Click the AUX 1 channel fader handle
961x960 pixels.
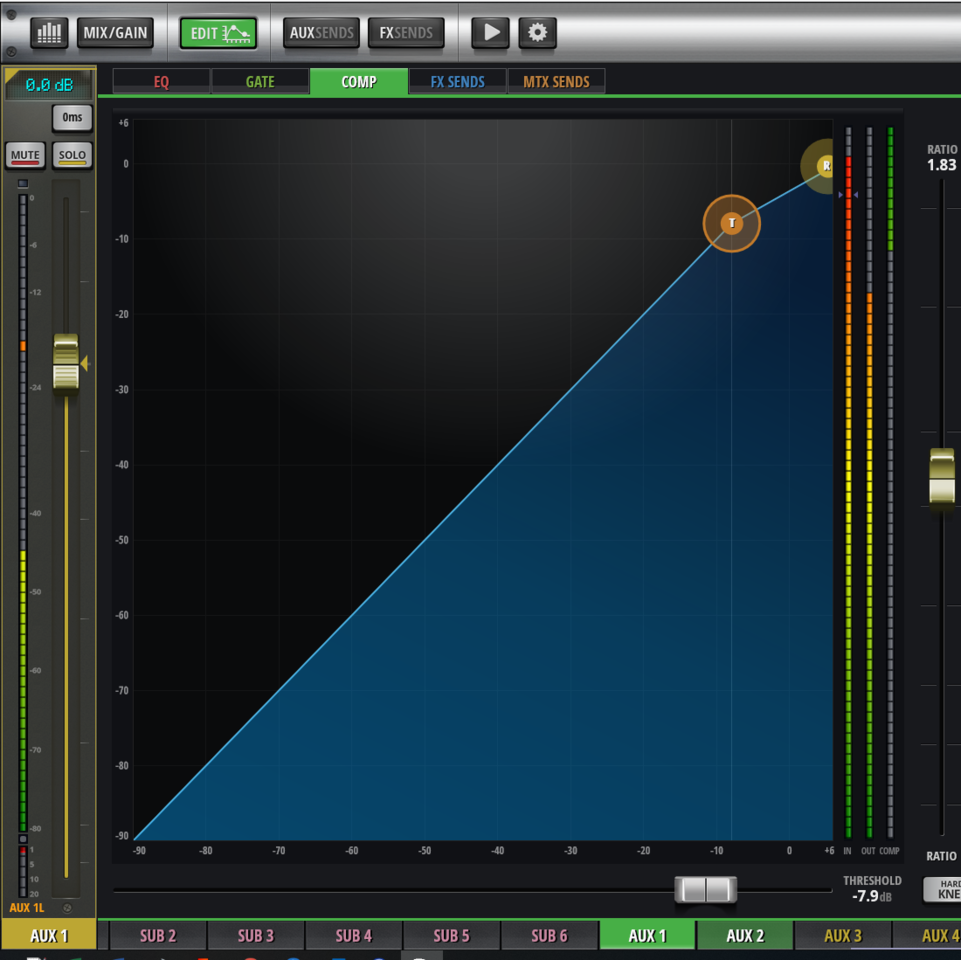(x=66, y=362)
